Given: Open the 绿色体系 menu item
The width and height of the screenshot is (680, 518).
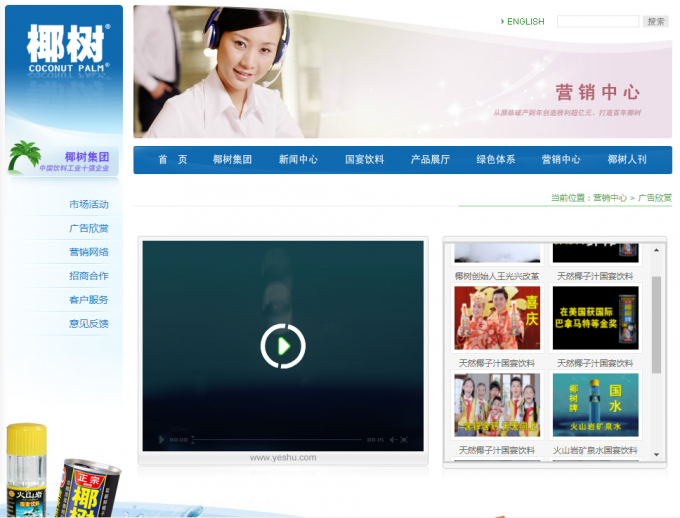Looking at the screenshot, I should coord(496,160).
